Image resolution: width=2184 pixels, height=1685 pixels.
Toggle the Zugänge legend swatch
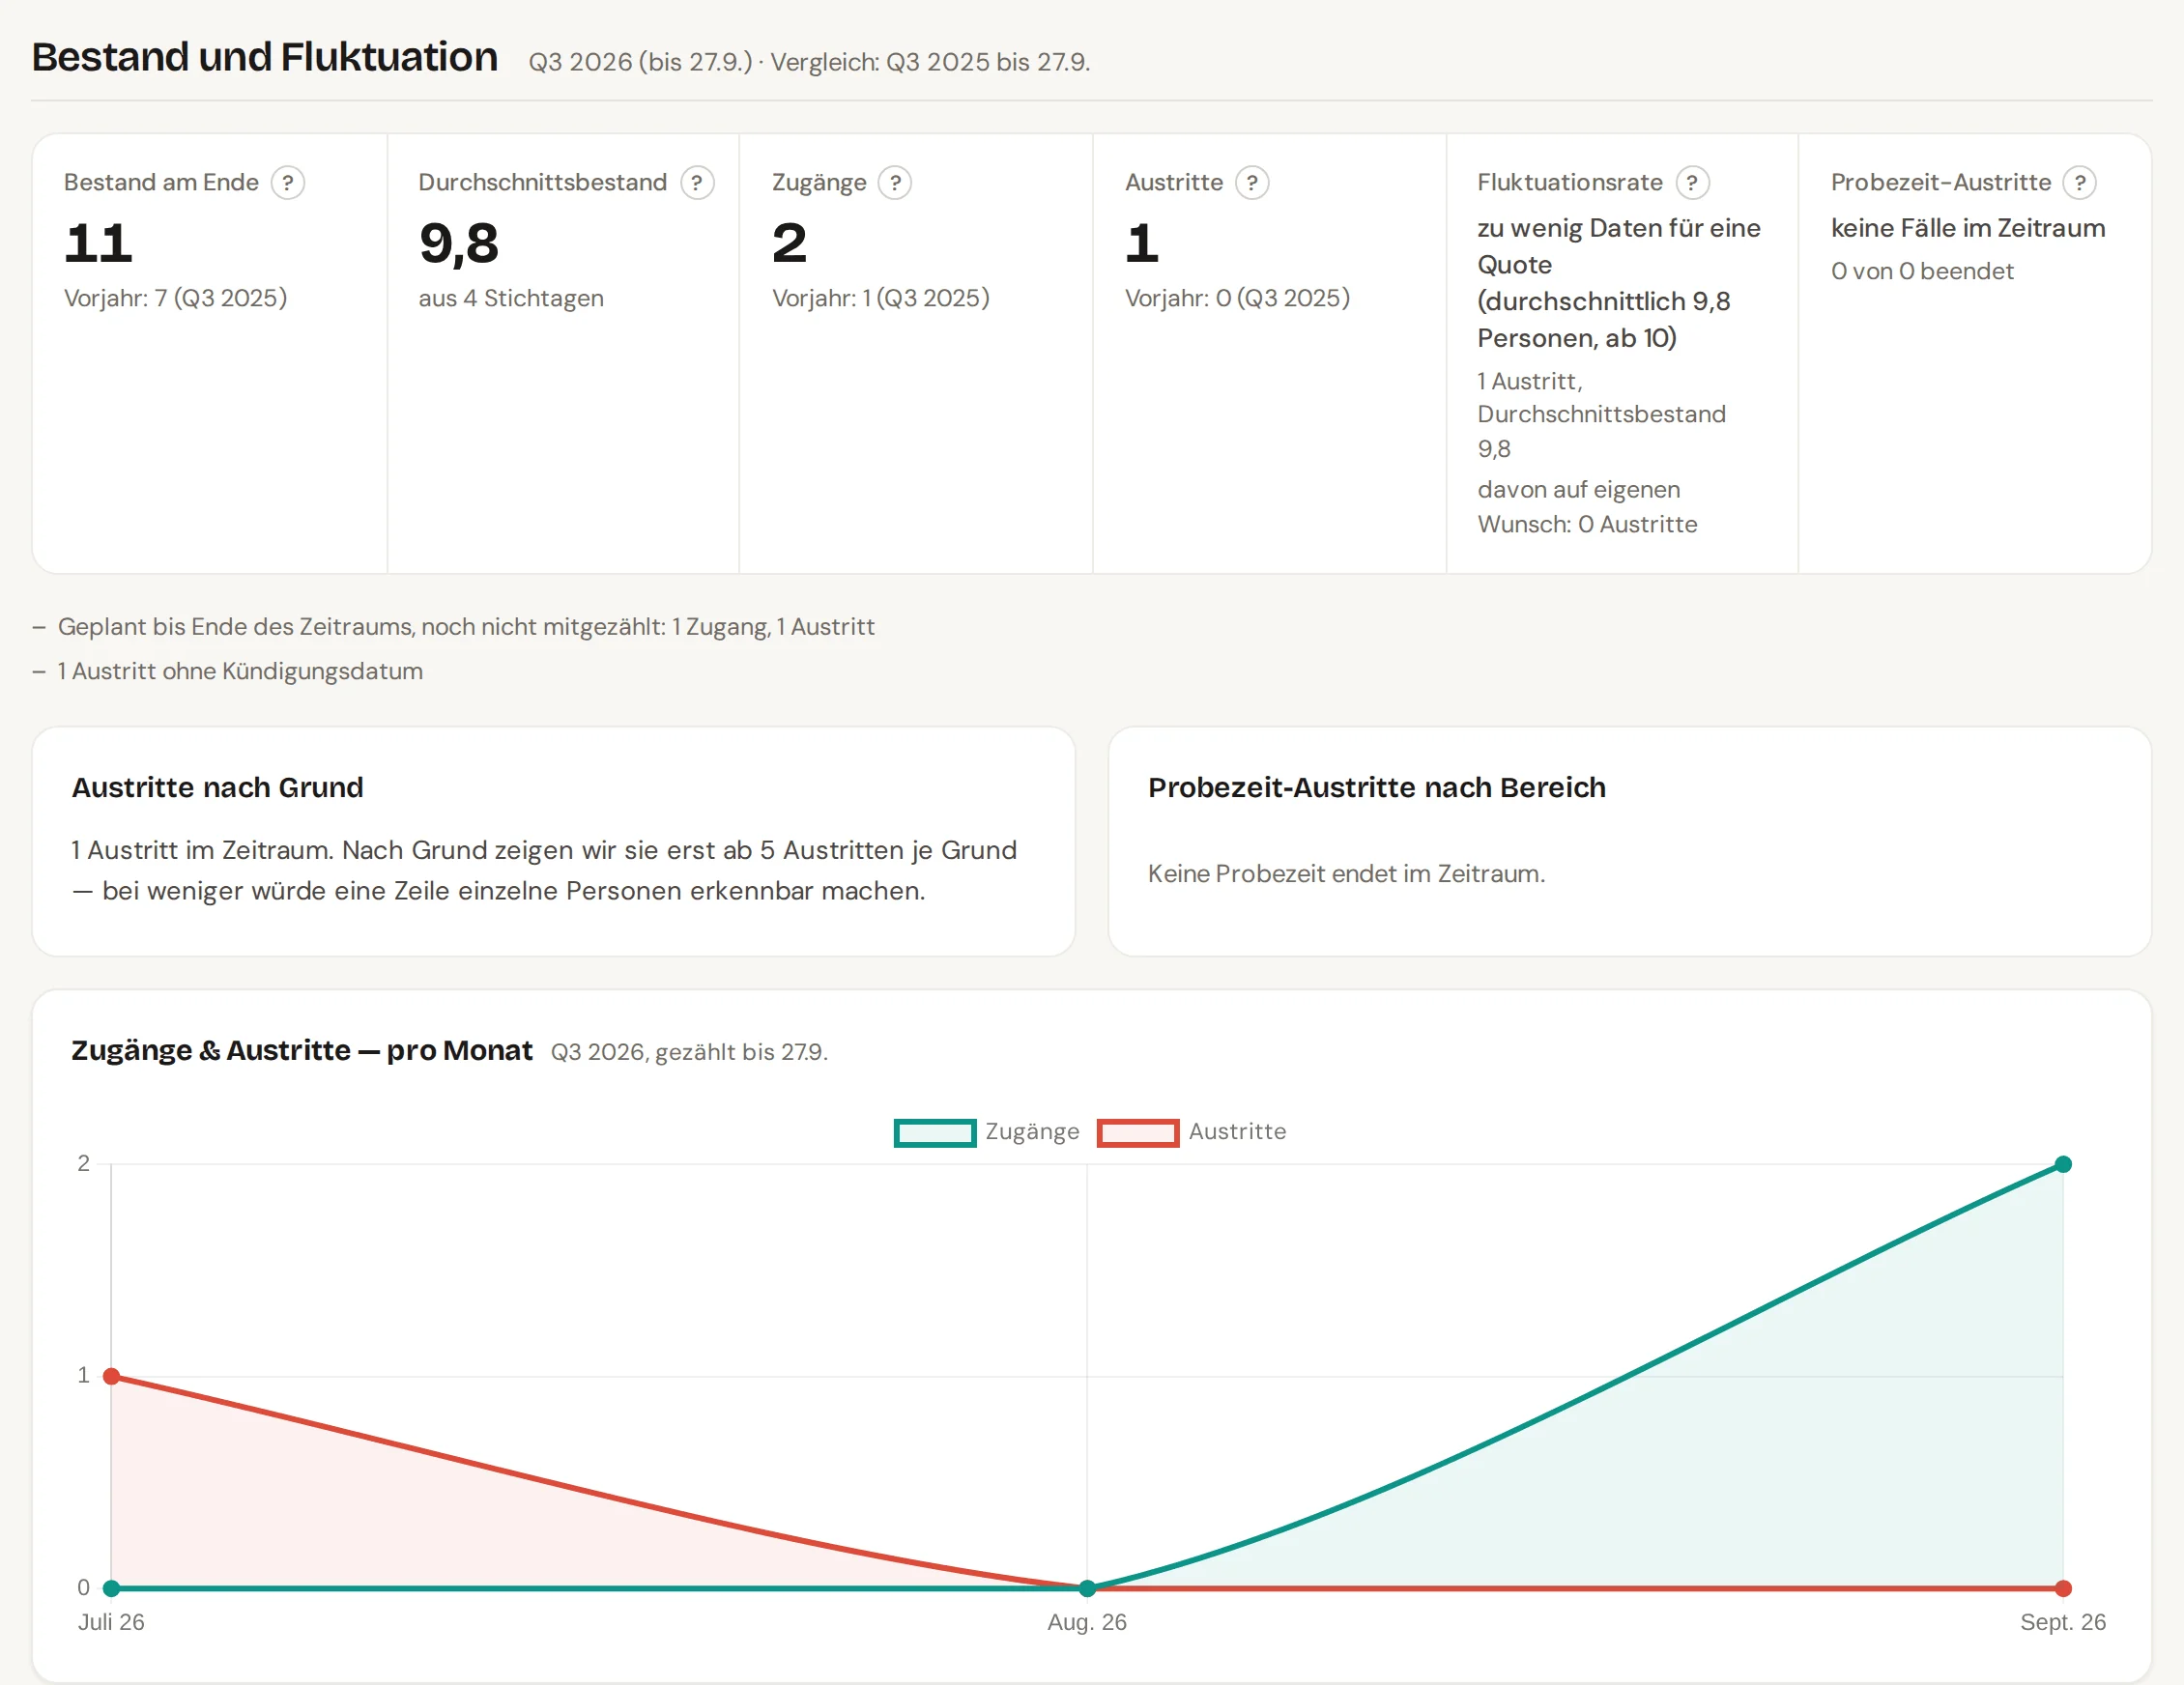pyautogui.click(x=935, y=1132)
